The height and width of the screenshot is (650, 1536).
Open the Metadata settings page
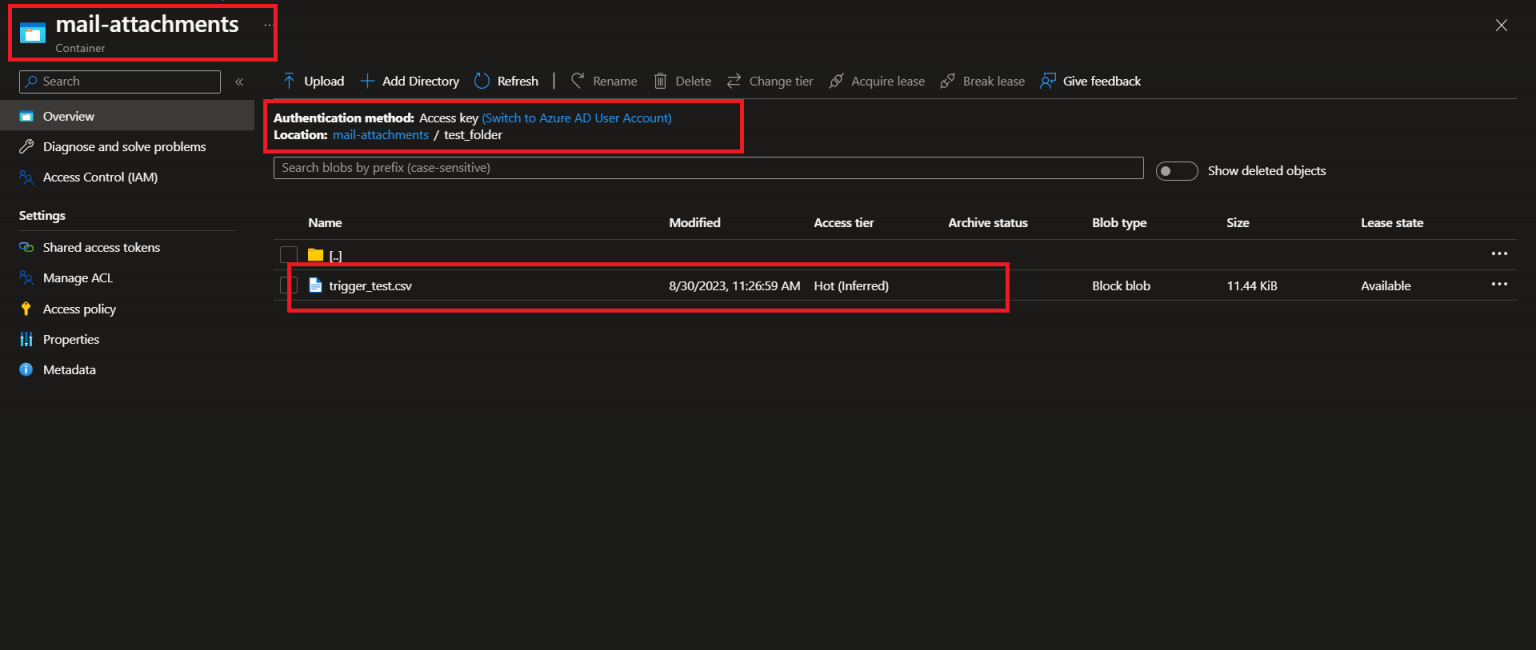tap(69, 370)
